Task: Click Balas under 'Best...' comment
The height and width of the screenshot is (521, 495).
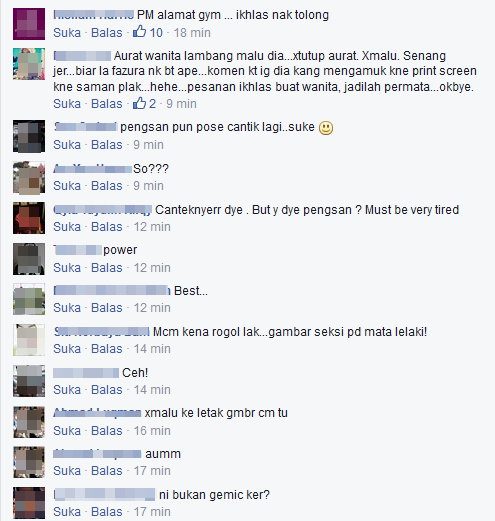Action: click(107, 308)
